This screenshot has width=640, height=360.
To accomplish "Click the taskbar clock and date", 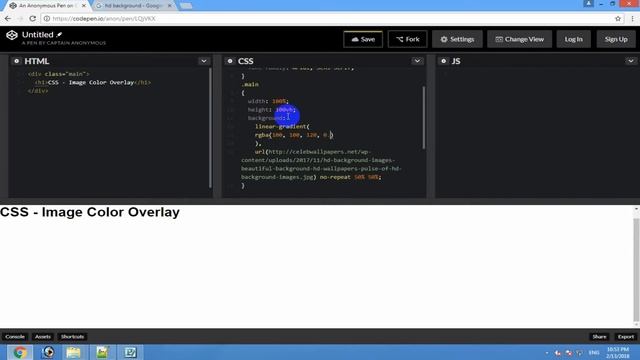I will pyautogui.click(x=618, y=352).
